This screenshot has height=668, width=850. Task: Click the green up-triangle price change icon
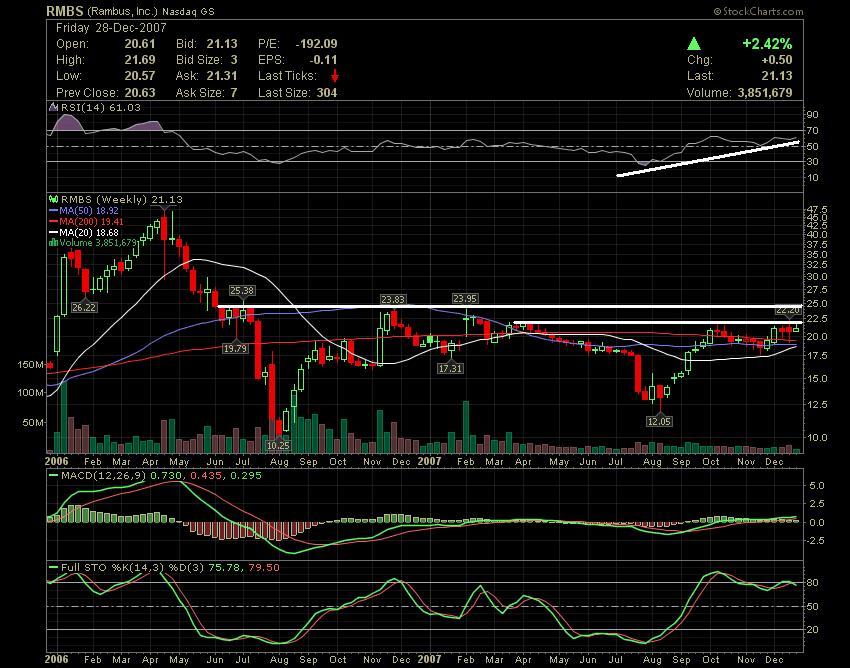pyautogui.click(x=694, y=44)
